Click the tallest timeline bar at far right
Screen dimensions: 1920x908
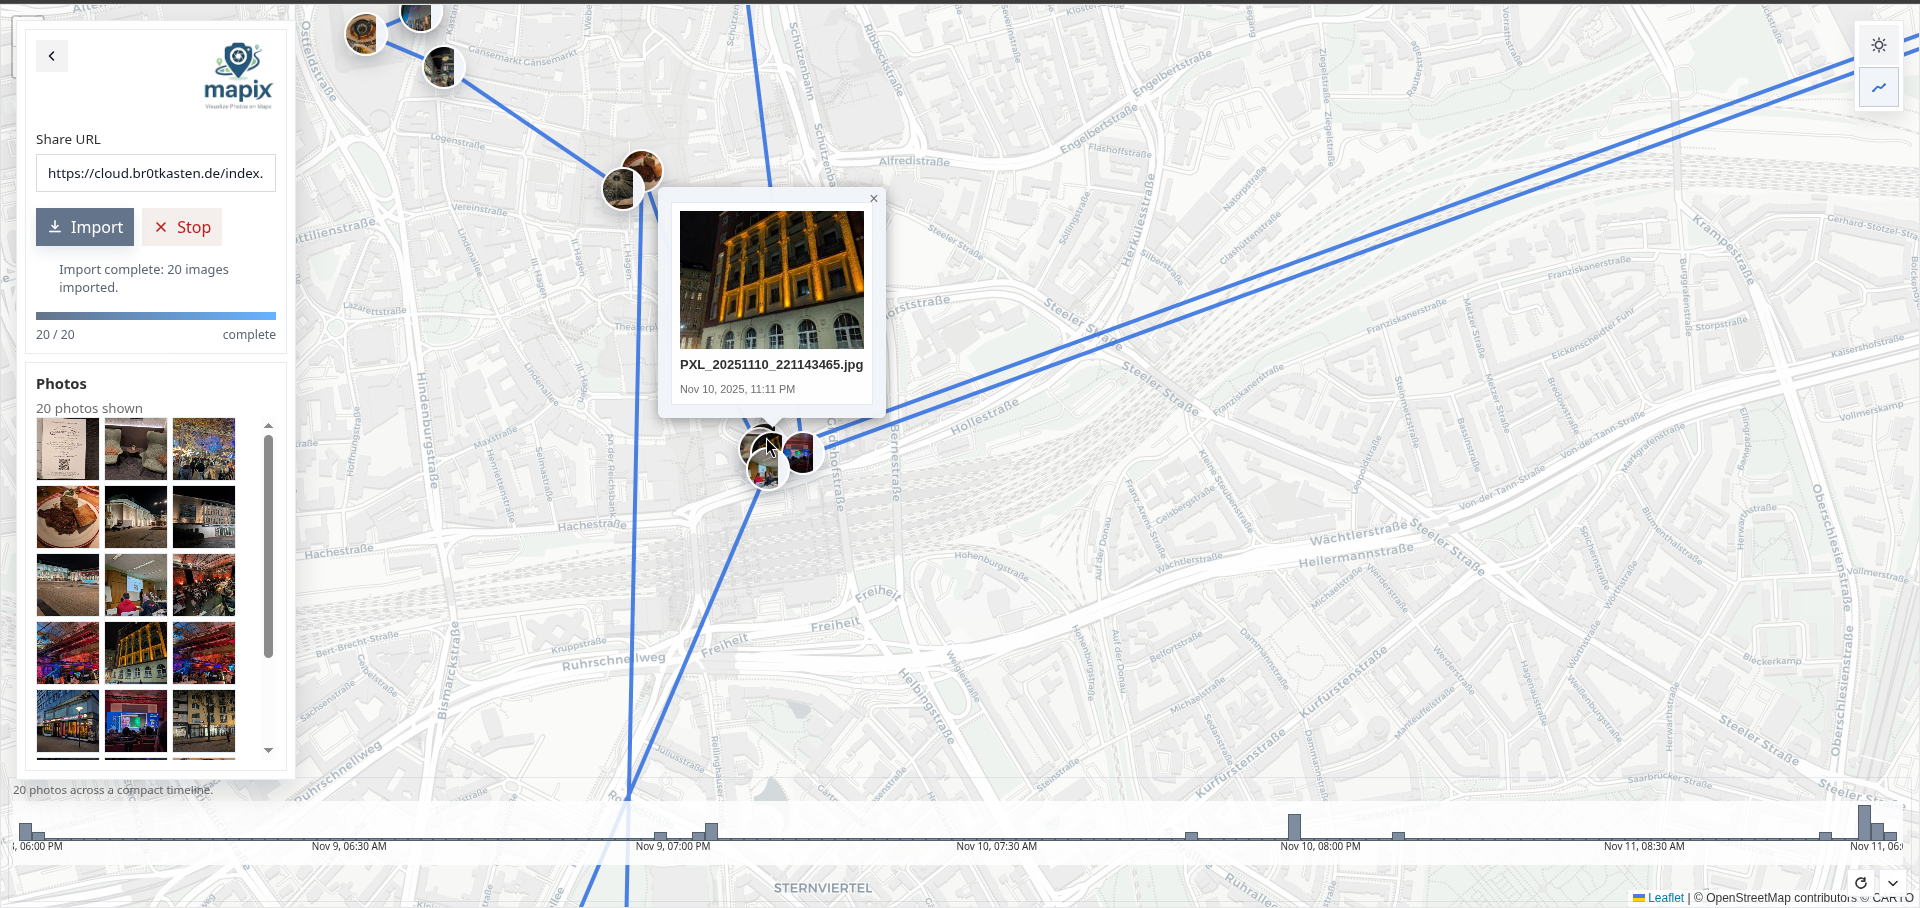1864,822
